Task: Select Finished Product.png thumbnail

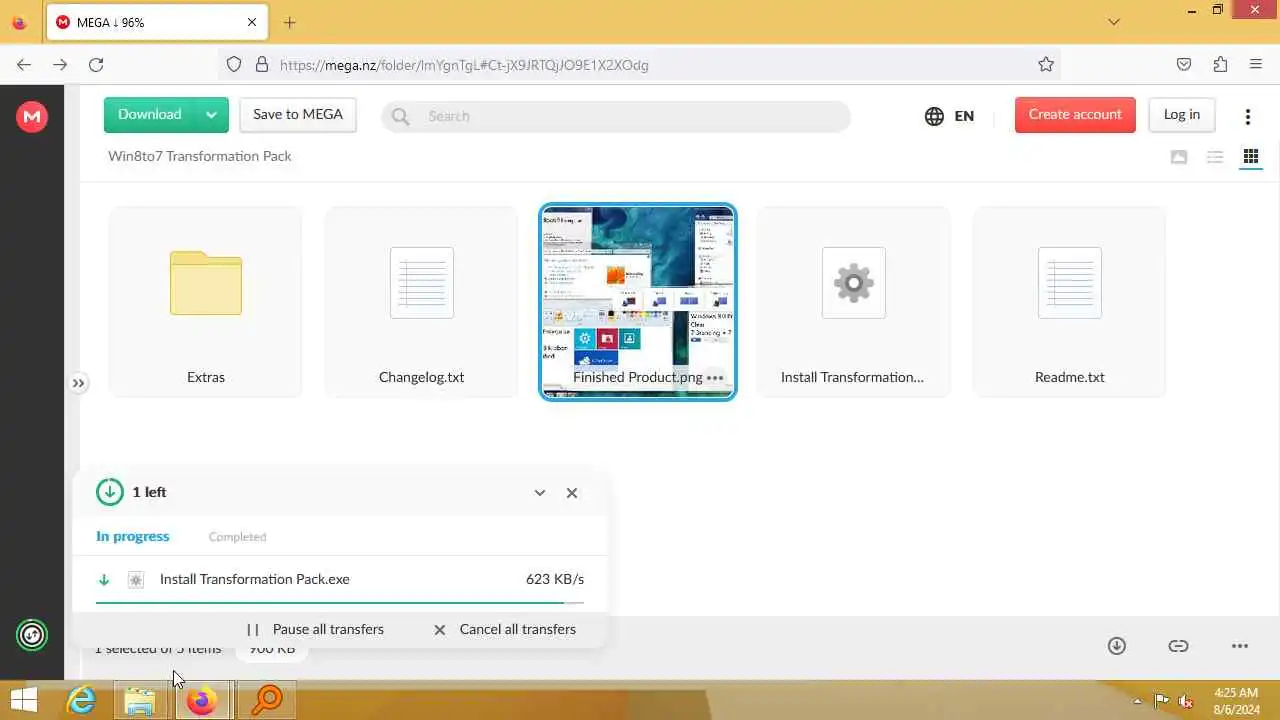Action: (x=638, y=302)
